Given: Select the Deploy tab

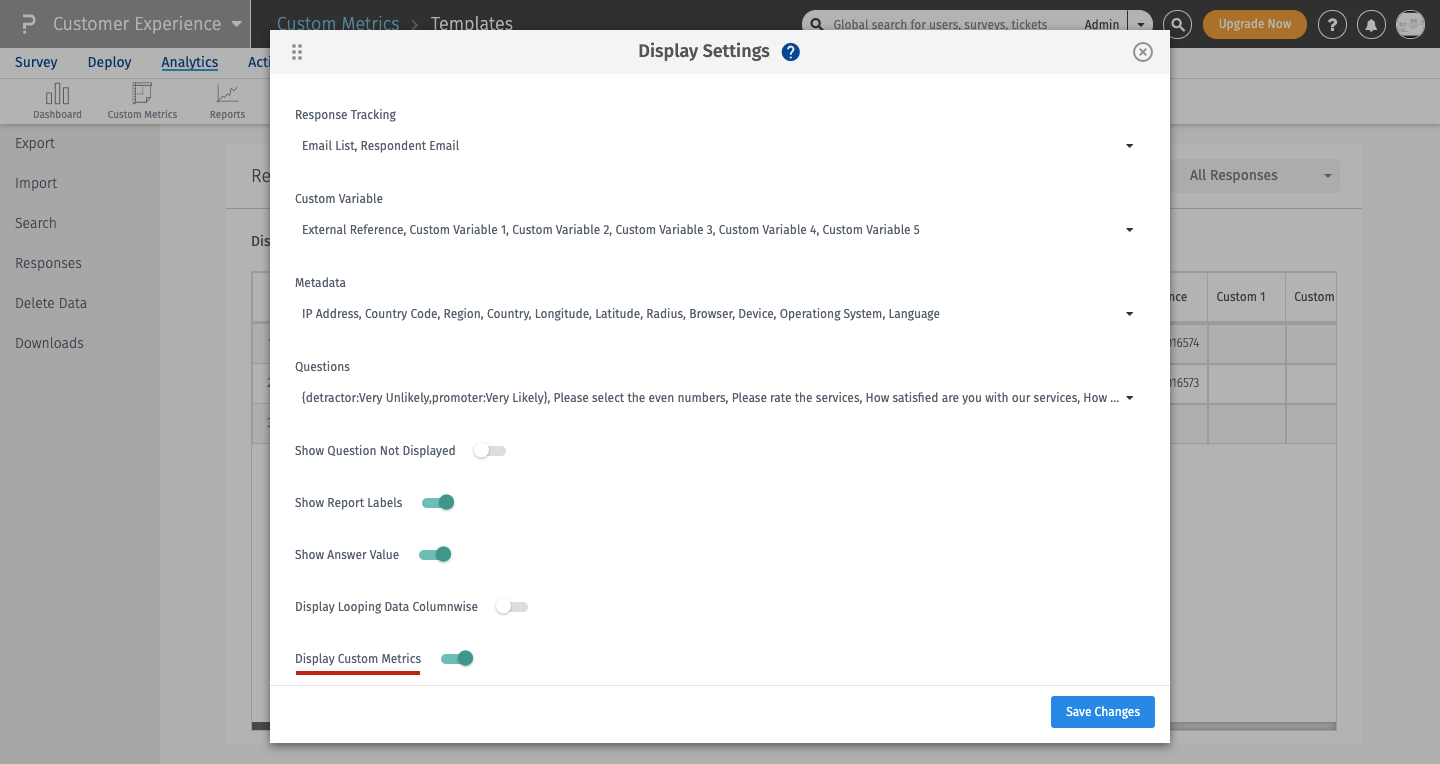Looking at the screenshot, I should pyautogui.click(x=109, y=61).
